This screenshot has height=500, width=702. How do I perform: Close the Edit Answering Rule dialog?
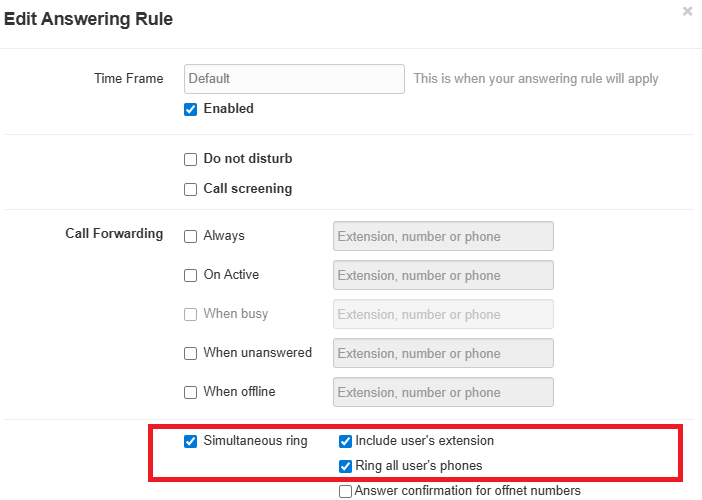687,11
